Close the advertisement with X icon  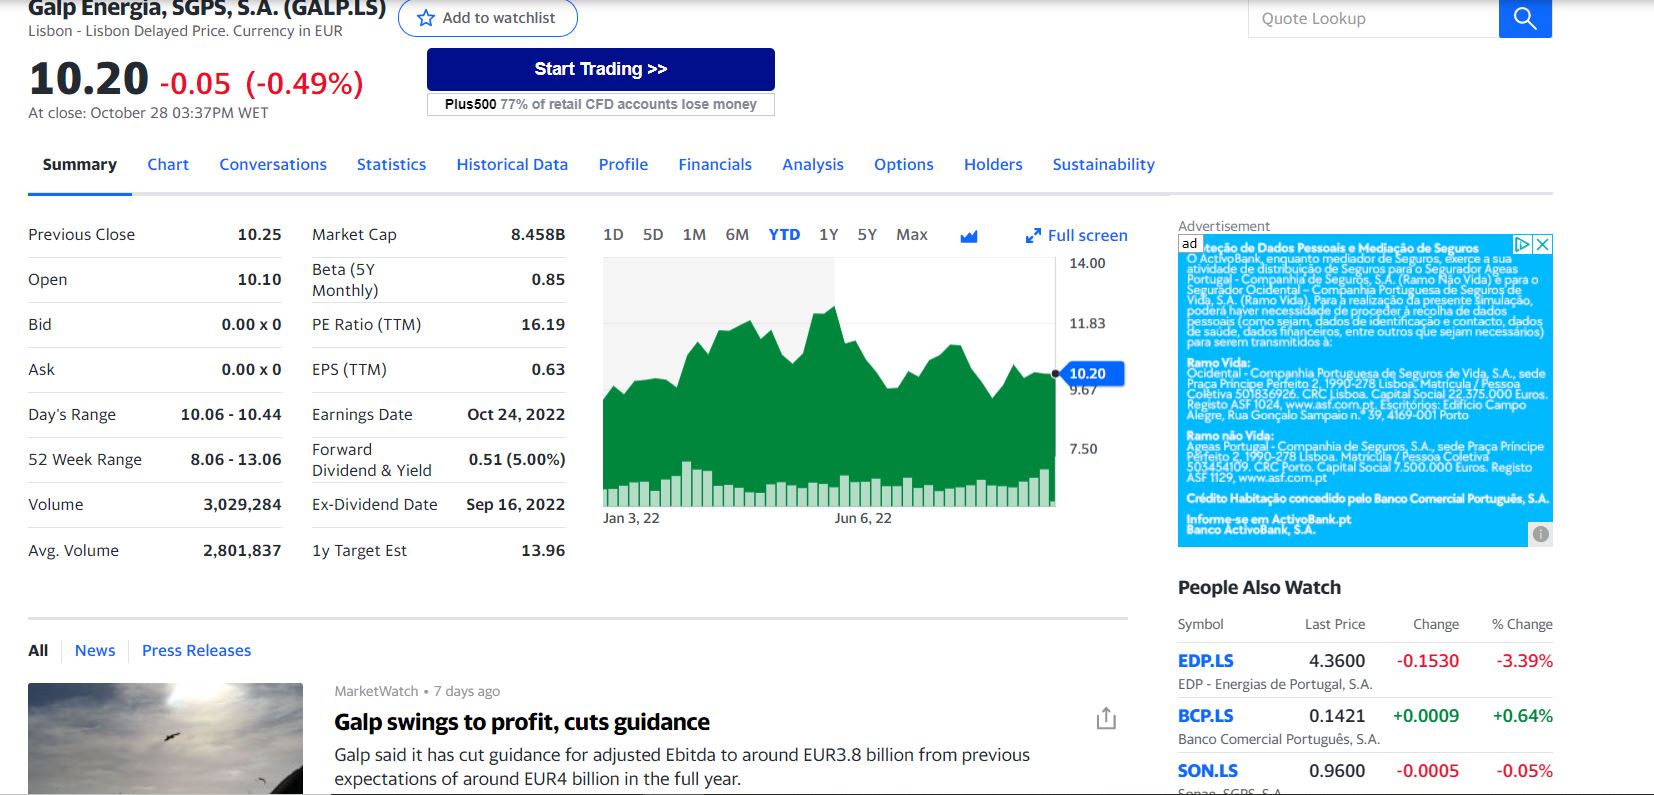coord(1543,244)
